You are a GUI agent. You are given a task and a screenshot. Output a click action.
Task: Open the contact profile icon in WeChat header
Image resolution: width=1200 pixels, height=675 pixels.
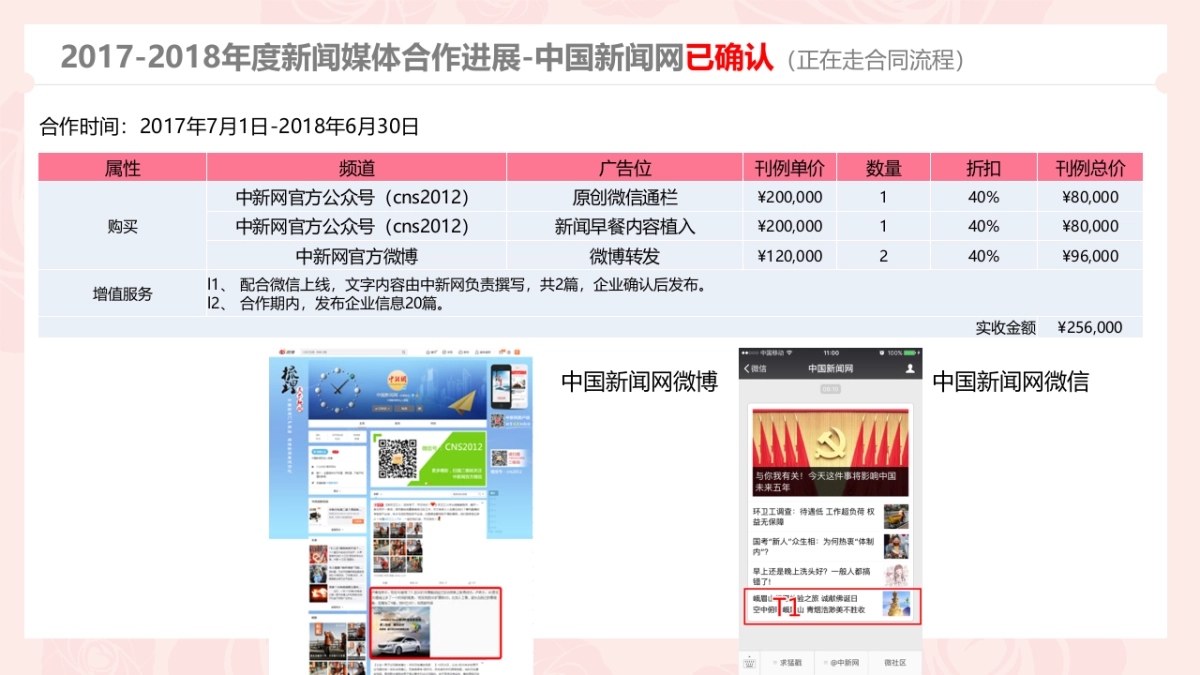pos(910,369)
